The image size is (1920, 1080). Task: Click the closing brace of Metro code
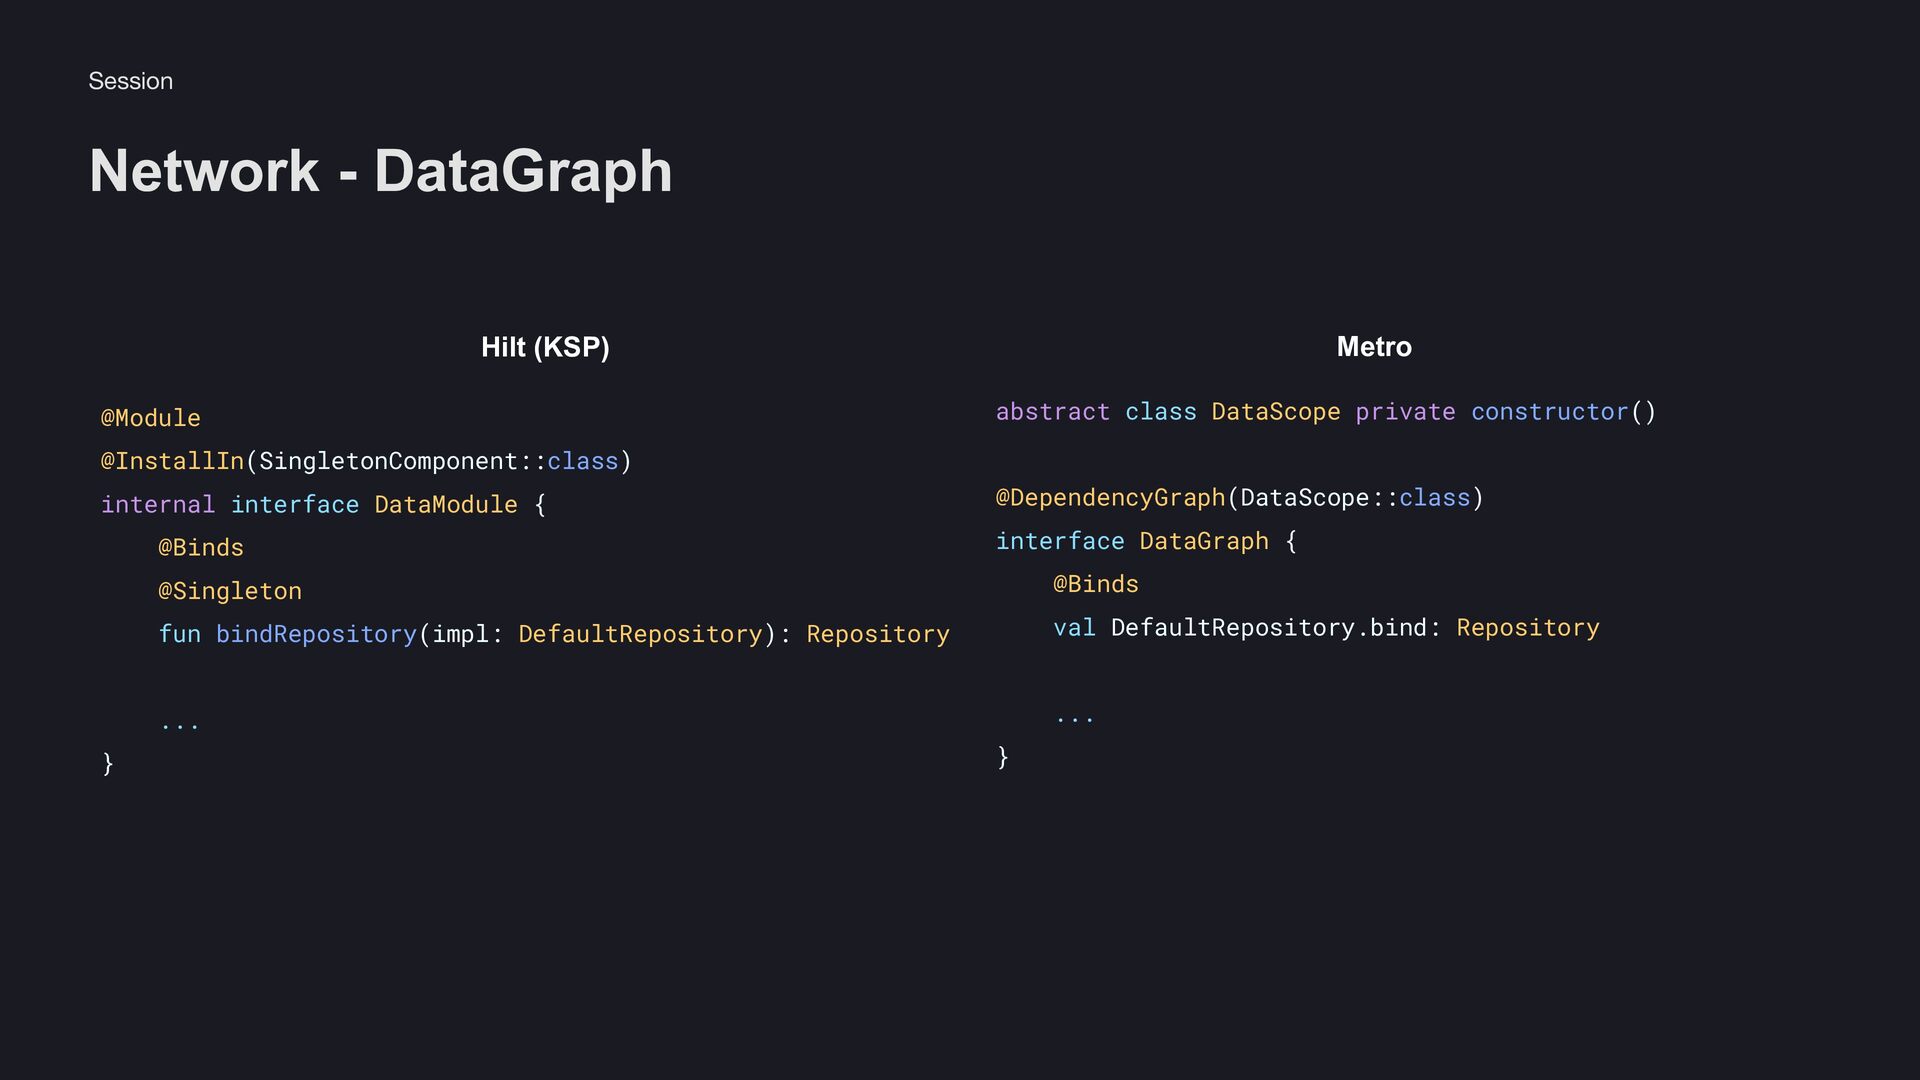tap(1003, 757)
